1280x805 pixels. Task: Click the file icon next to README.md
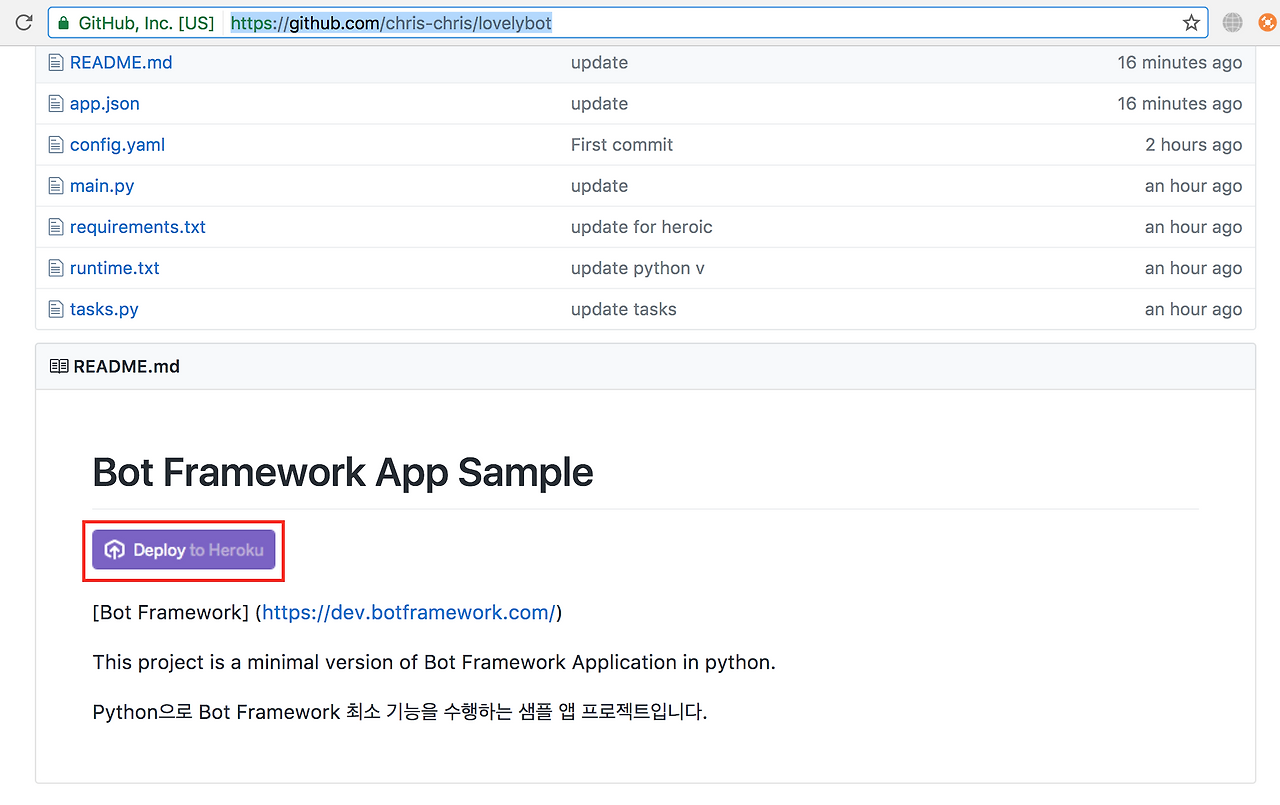(x=56, y=62)
